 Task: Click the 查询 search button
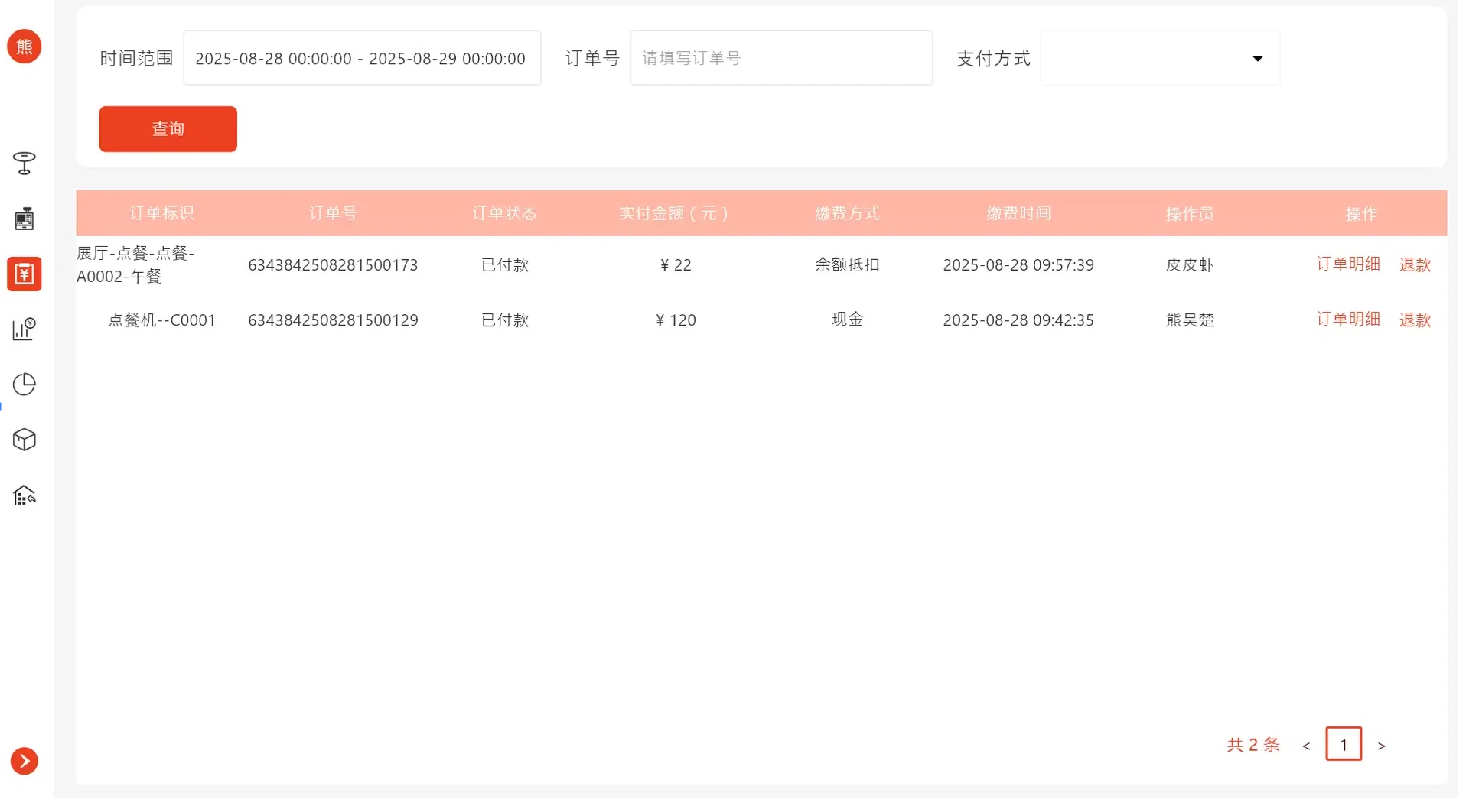point(168,129)
